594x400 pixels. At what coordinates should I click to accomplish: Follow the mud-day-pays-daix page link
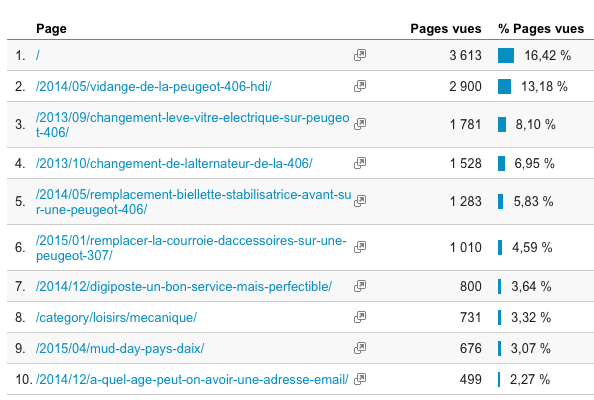(120, 348)
